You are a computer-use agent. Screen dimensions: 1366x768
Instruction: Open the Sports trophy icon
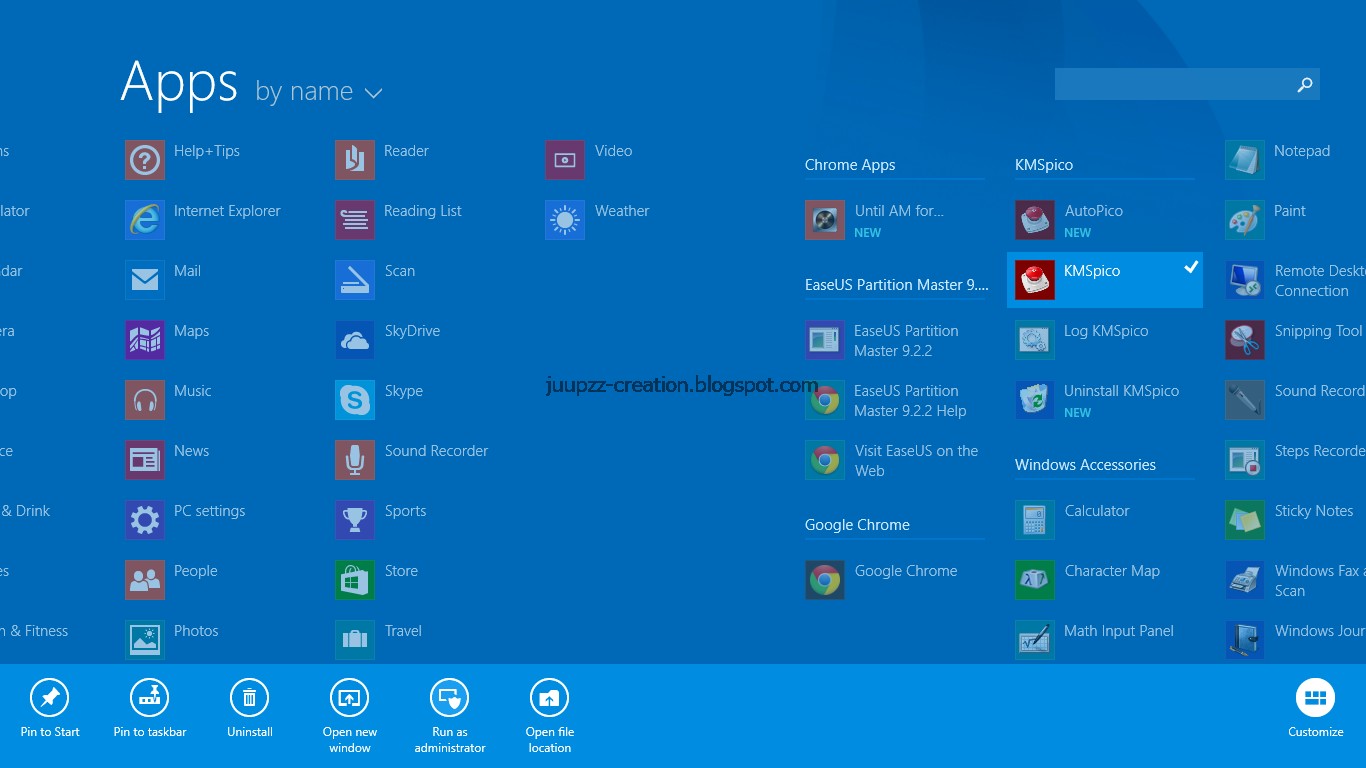tap(355, 520)
